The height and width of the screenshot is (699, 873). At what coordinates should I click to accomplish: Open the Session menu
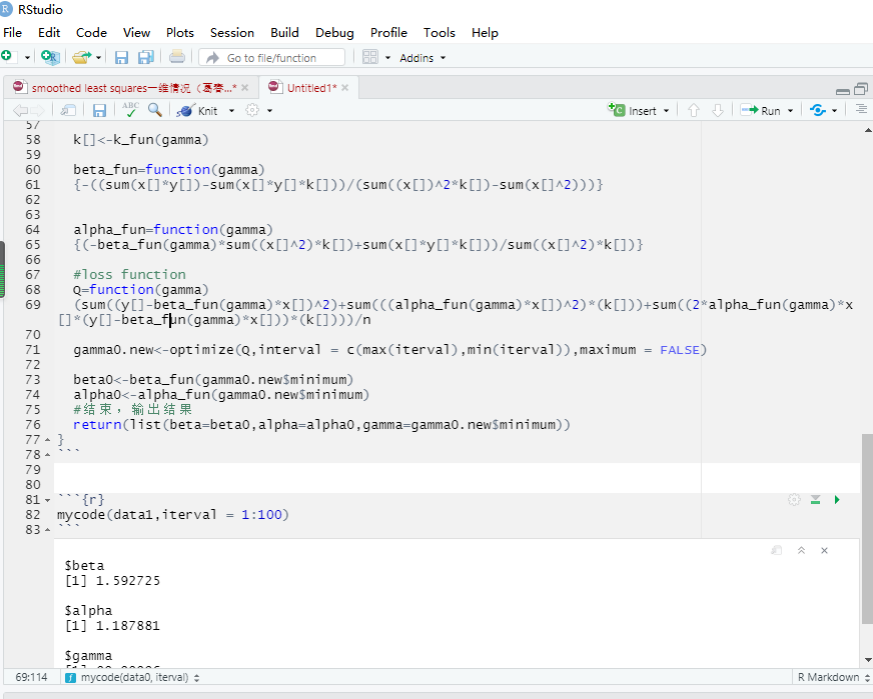232,33
